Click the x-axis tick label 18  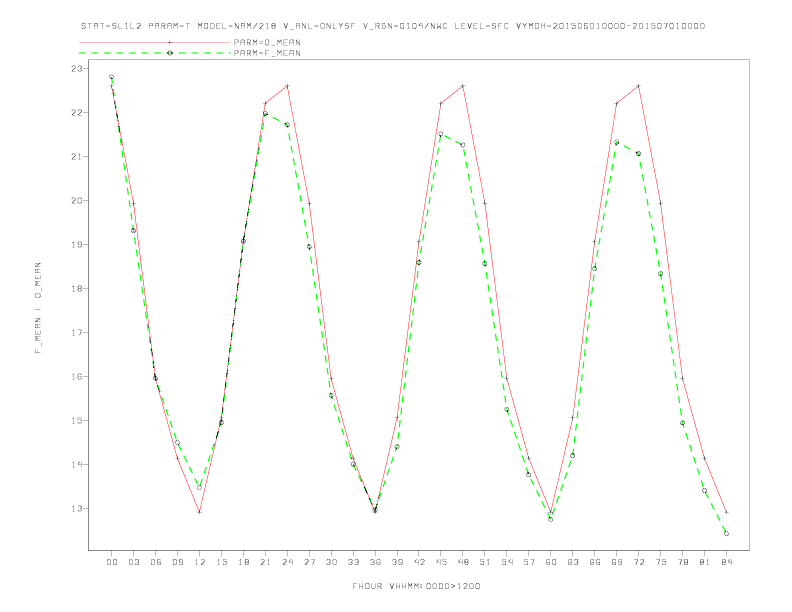tap(243, 562)
